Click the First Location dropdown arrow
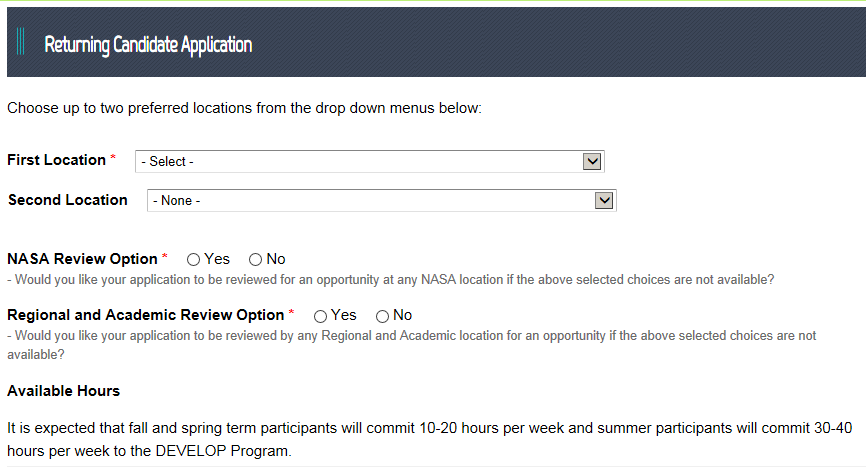 tap(592, 161)
